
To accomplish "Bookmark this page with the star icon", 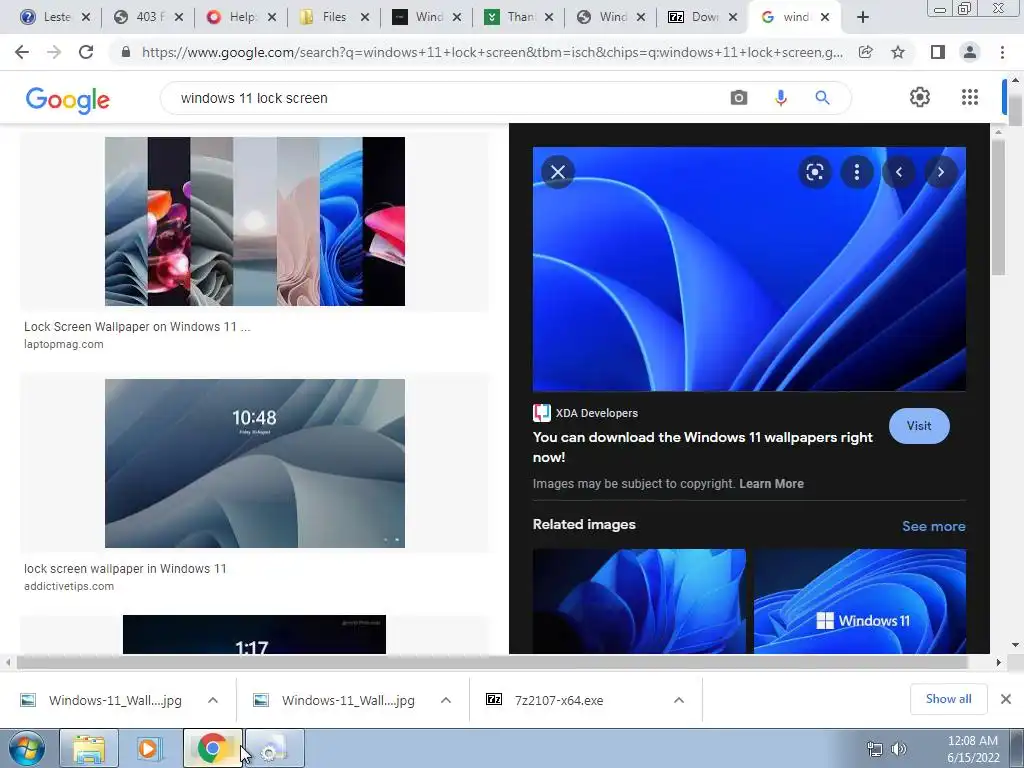I will [899, 52].
